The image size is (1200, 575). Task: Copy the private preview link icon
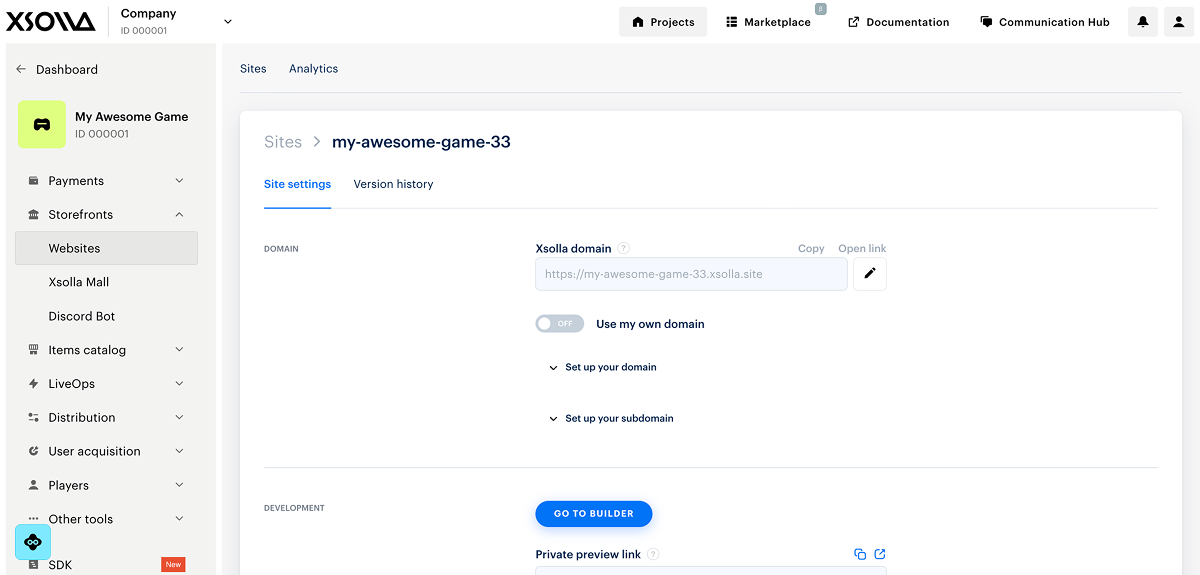pos(860,554)
